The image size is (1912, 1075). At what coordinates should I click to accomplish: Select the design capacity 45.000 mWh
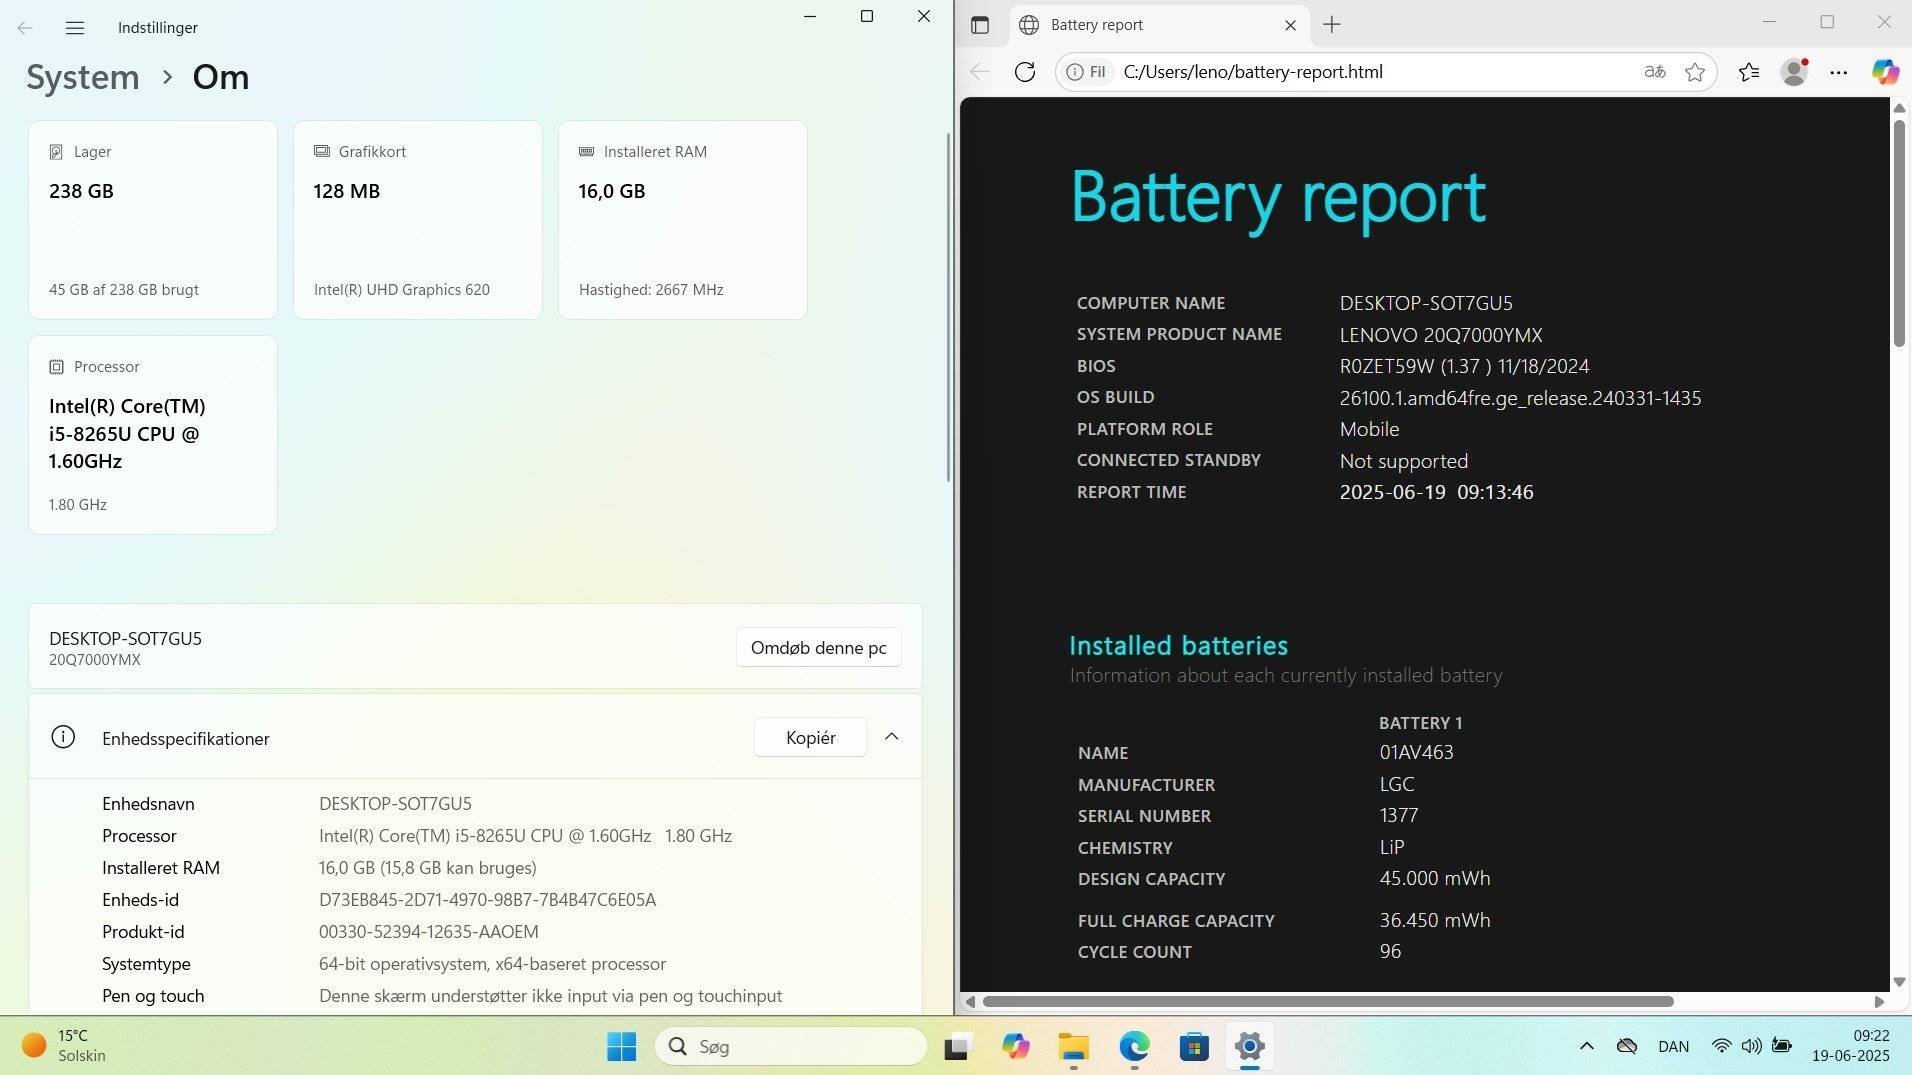(x=1435, y=878)
